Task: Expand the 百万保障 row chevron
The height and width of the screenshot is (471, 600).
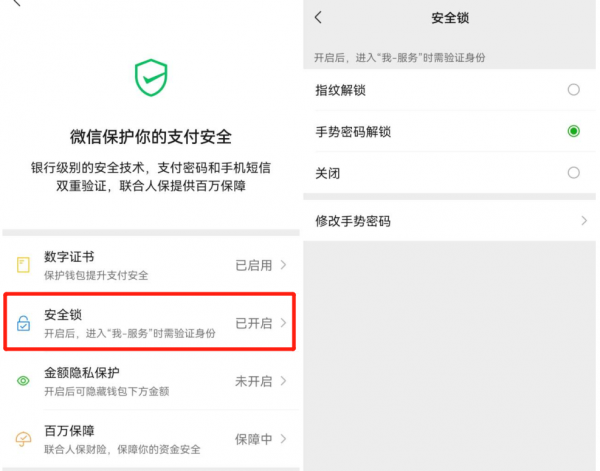Action: tap(284, 439)
